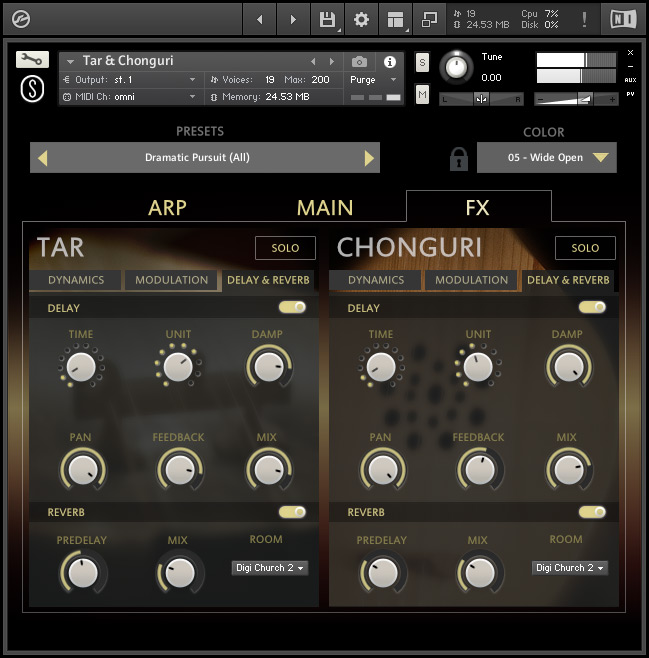
Task: Click the pan center icon
Action: [x=481, y=99]
